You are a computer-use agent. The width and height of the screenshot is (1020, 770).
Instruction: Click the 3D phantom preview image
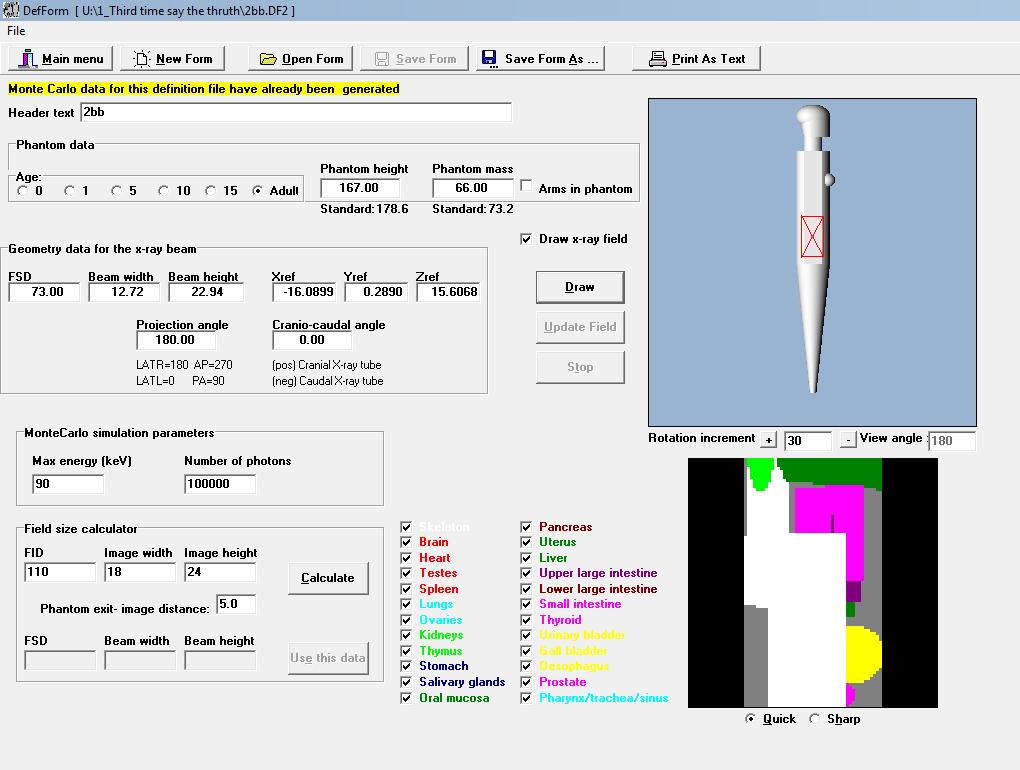812,263
